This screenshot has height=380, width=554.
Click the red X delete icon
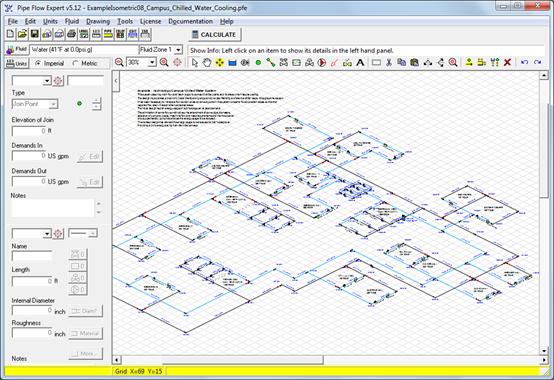pyautogui.click(x=507, y=63)
